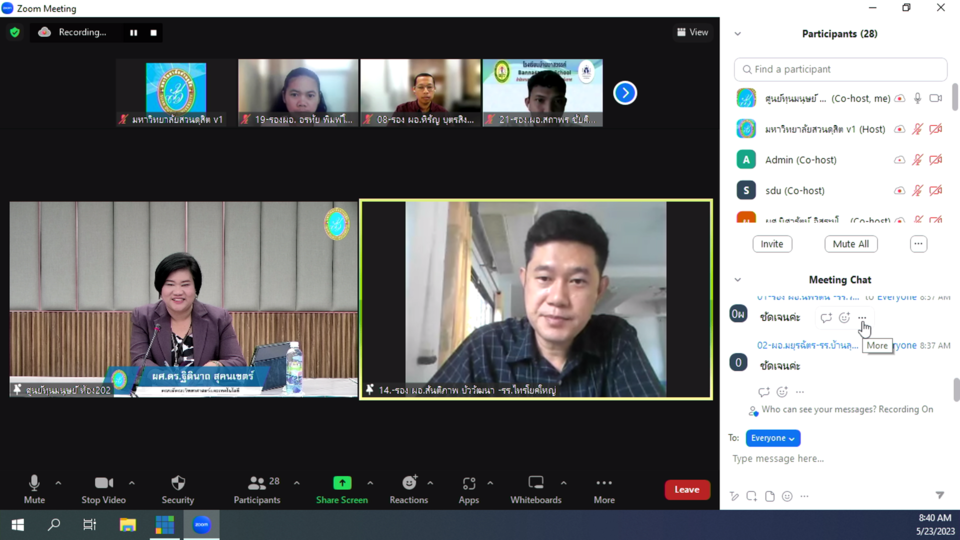The width and height of the screenshot is (960, 540).
Task: Stop the meeting recording
Action: 154,32
